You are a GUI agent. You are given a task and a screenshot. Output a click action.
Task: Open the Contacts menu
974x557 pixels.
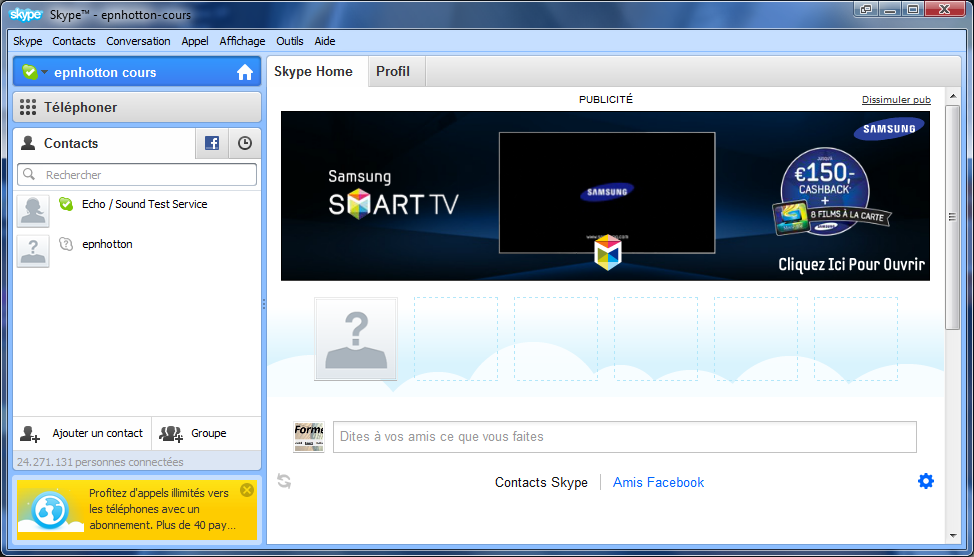(x=74, y=41)
